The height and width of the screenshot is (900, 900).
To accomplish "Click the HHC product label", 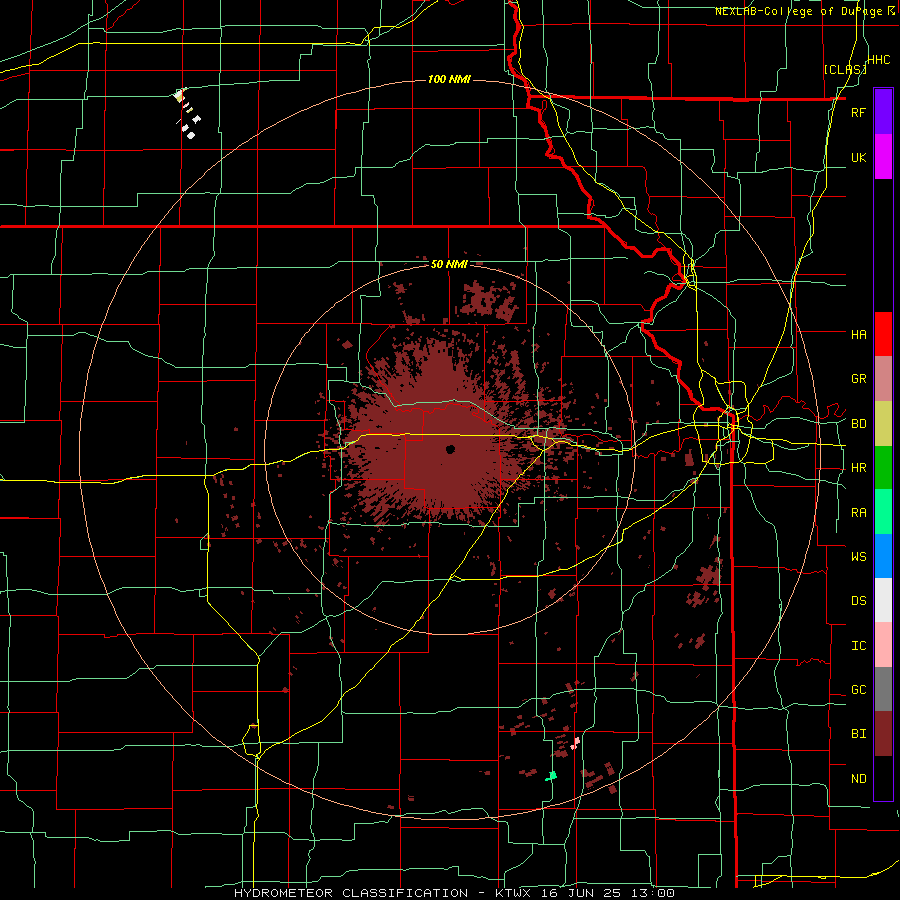I will (879, 60).
